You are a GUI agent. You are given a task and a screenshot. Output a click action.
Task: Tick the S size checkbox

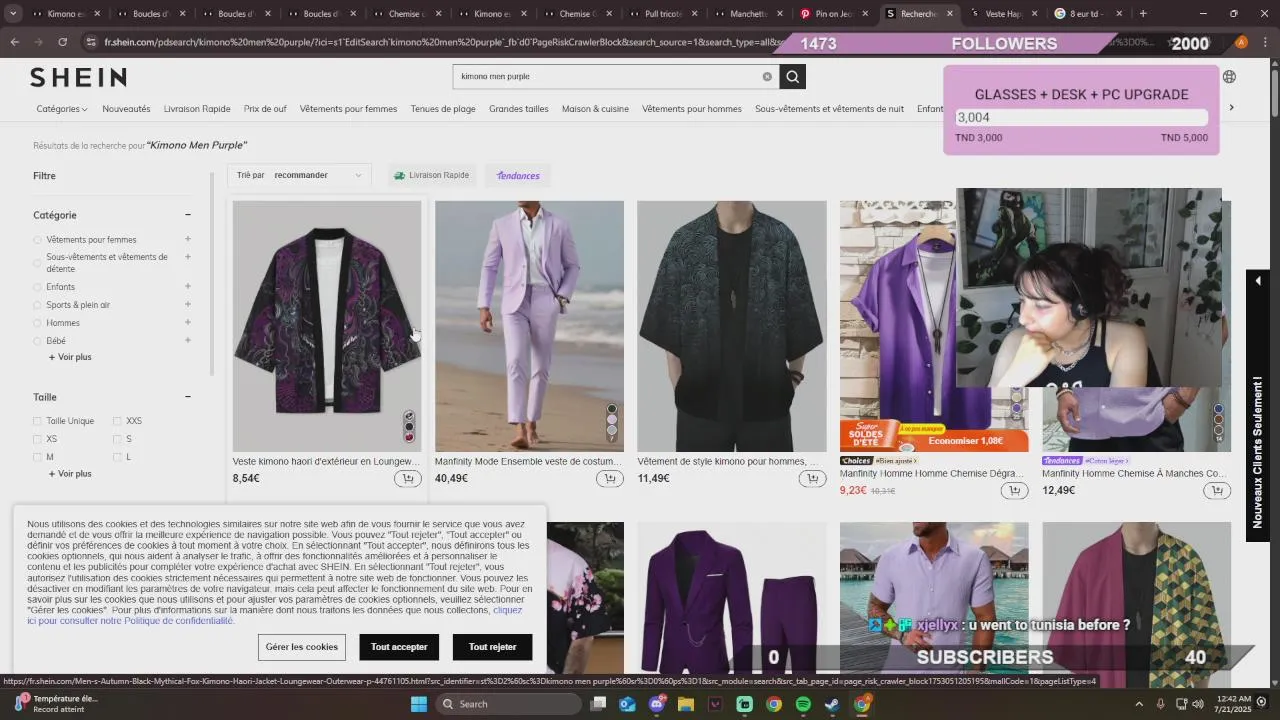pos(117,439)
